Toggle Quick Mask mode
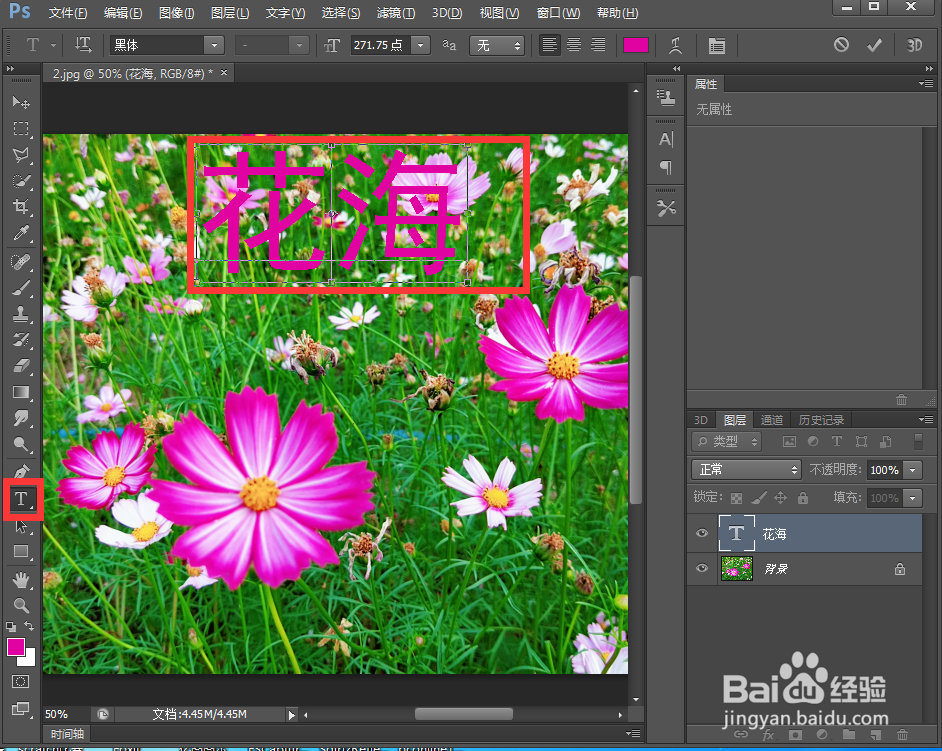The width and height of the screenshot is (942, 751). pos(20,681)
